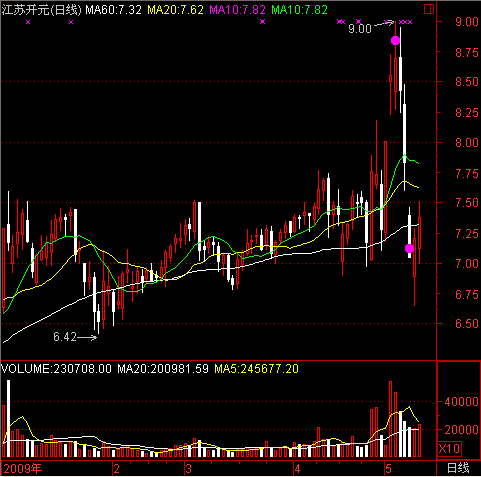Viewport: 481px width, 477px height.
Task: Click the volume MA20:200981.59 label
Action: 163,369
